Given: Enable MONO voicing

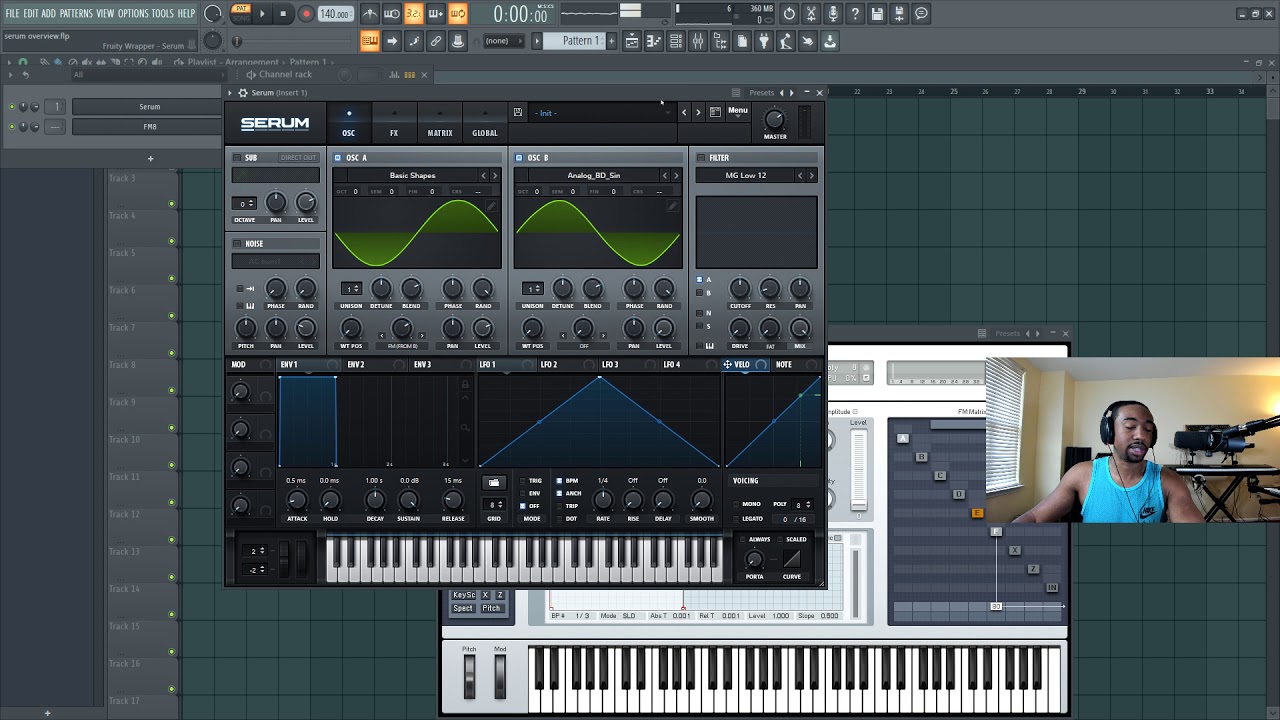Looking at the screenshot, I should pyautogui.click(x=736, y=504).
